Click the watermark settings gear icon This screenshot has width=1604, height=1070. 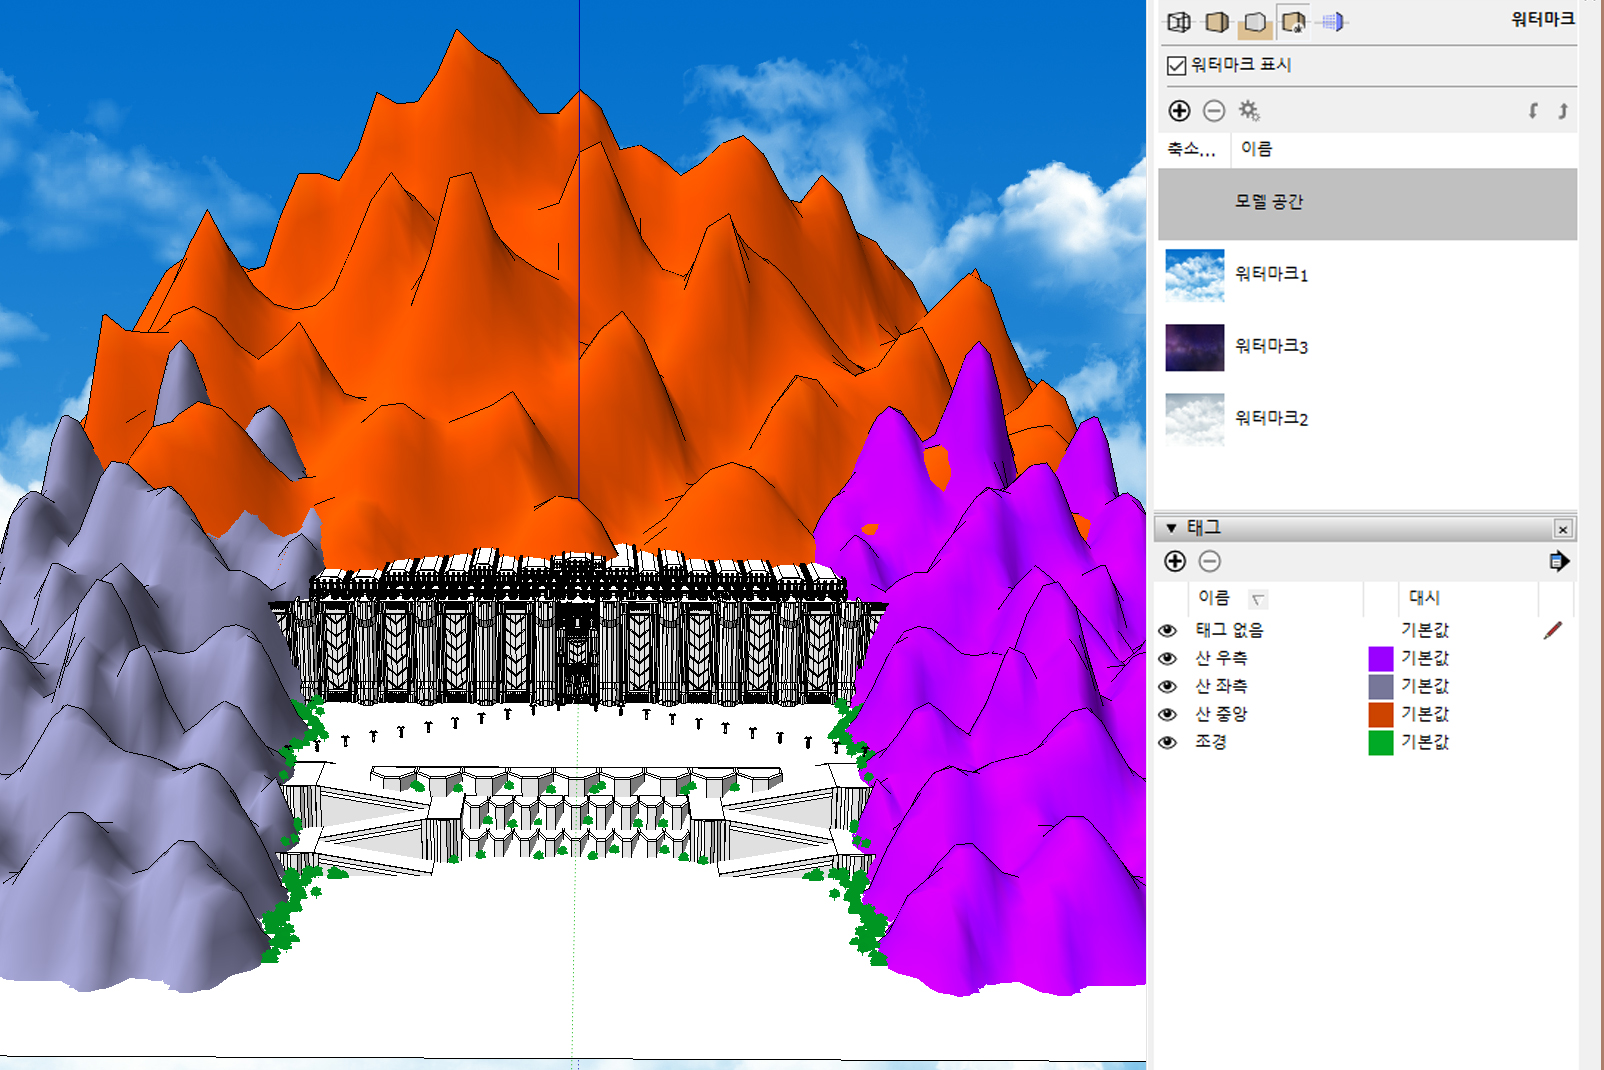[x=1249, y=111]
